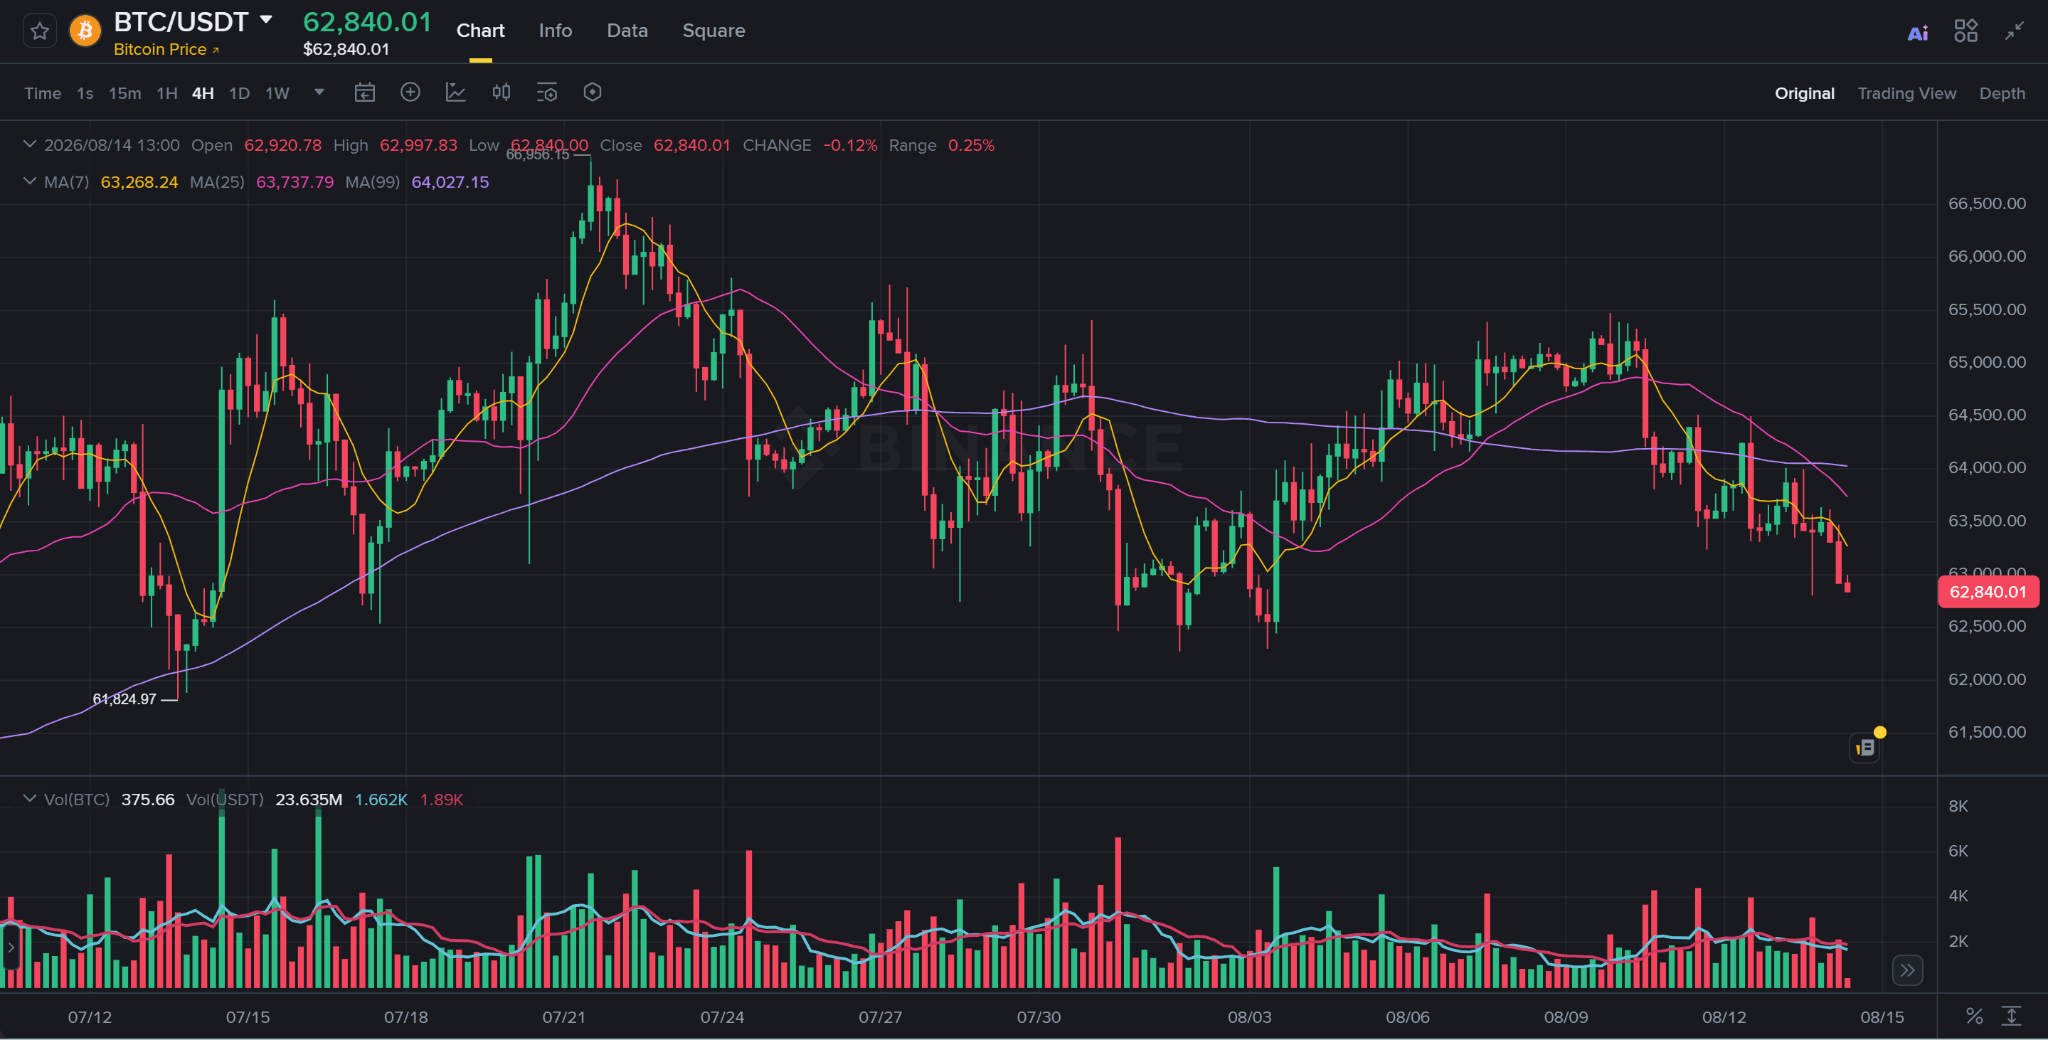Viewport: 2048px width, 1040px height.
Task: Collapse the MA indicator row chevron
Action: click(x=30, y=181)
